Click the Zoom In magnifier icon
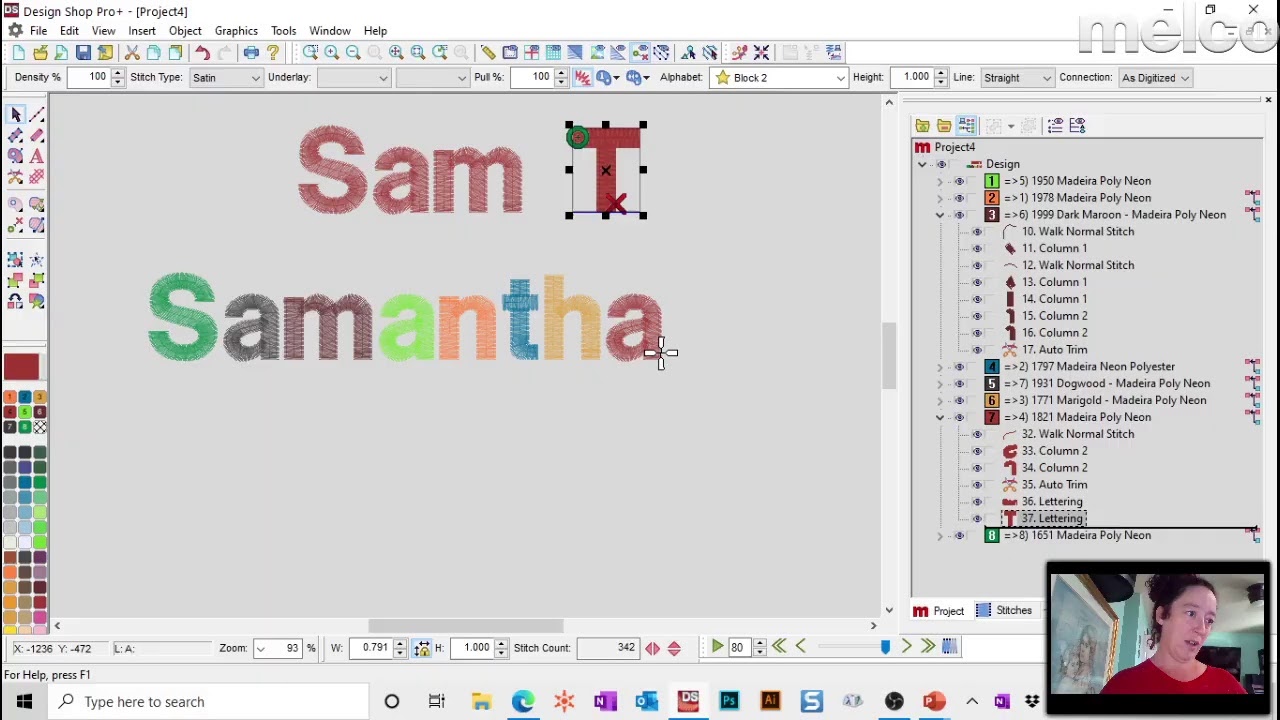 pos(331,52)
